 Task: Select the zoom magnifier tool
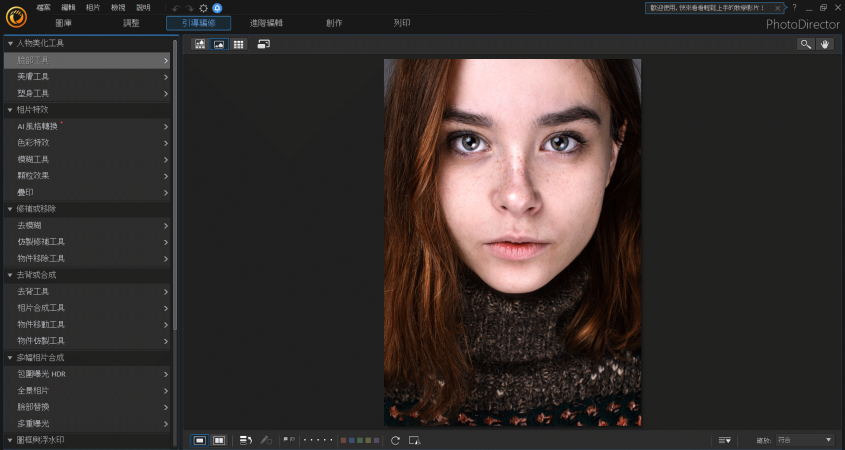806,44
